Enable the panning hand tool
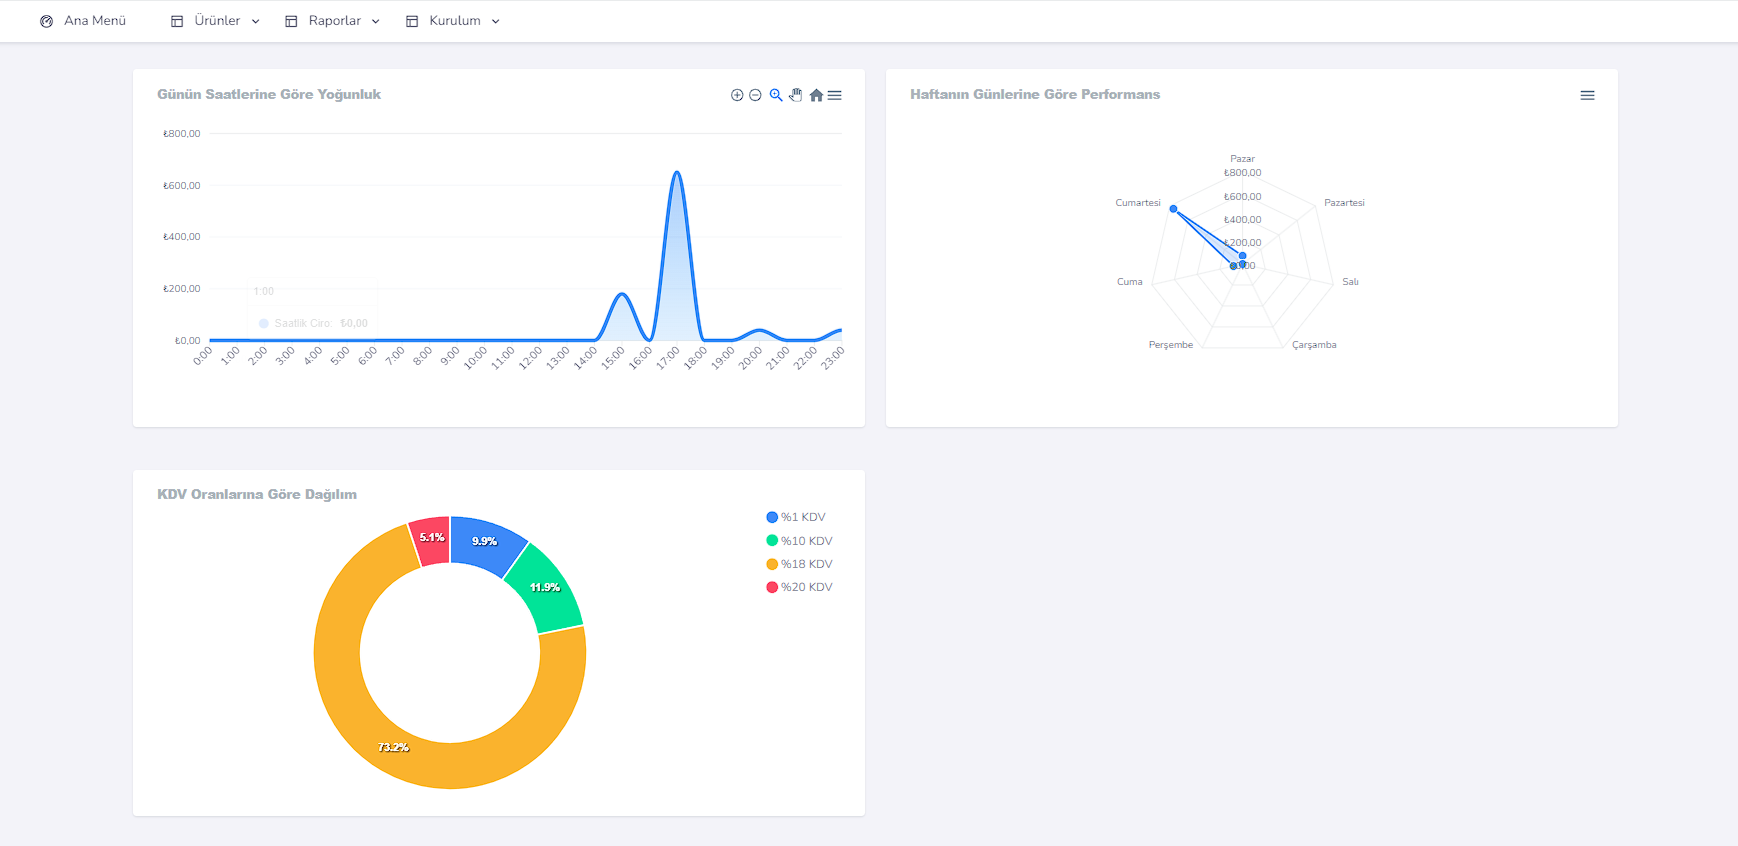 796,95
